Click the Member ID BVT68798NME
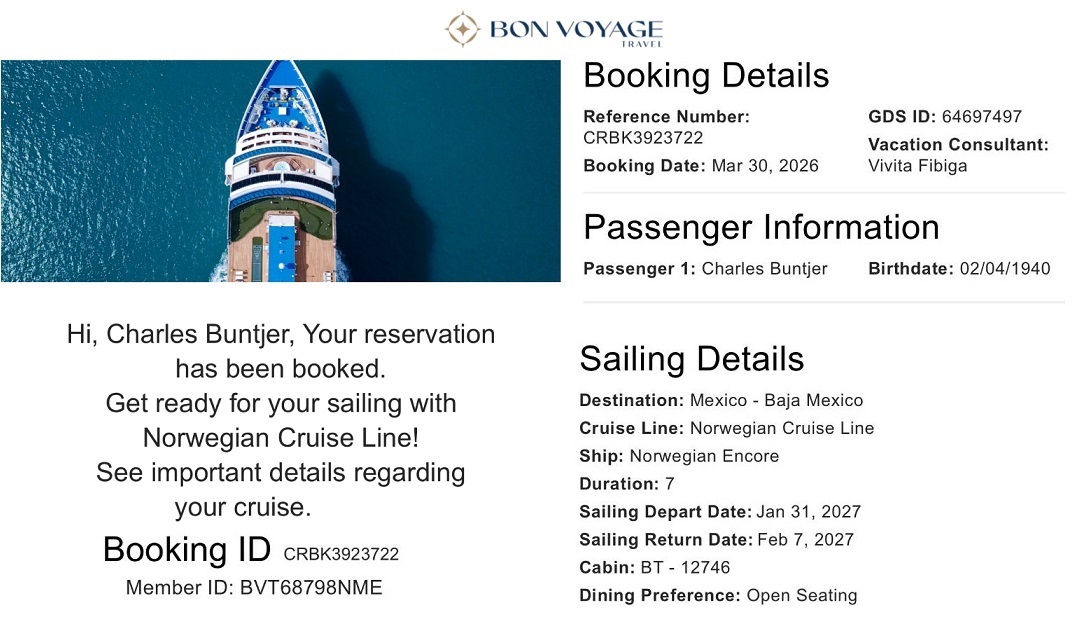 [x=311, y=588]
